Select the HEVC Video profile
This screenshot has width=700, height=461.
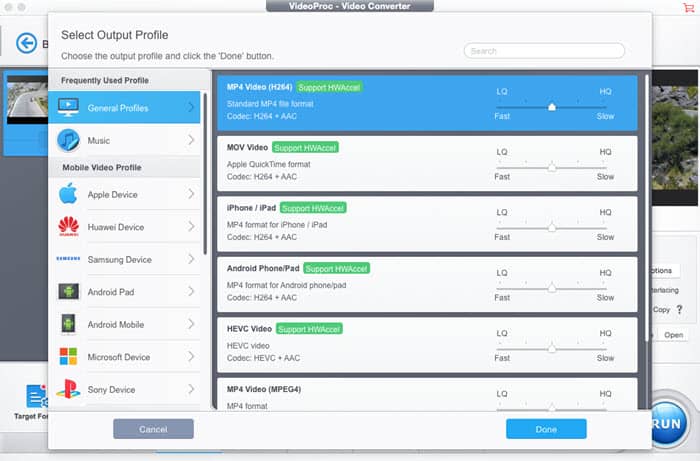pyautogui.click(x=427, y=345)
